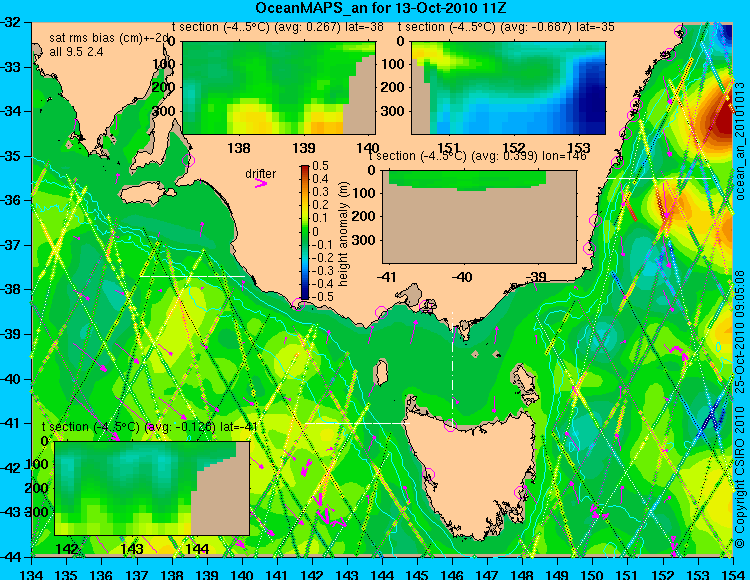Click the 141 longitude axis label
Image resolution: width=750 pixels, height=580 pixels.
[x=277, y=574]
